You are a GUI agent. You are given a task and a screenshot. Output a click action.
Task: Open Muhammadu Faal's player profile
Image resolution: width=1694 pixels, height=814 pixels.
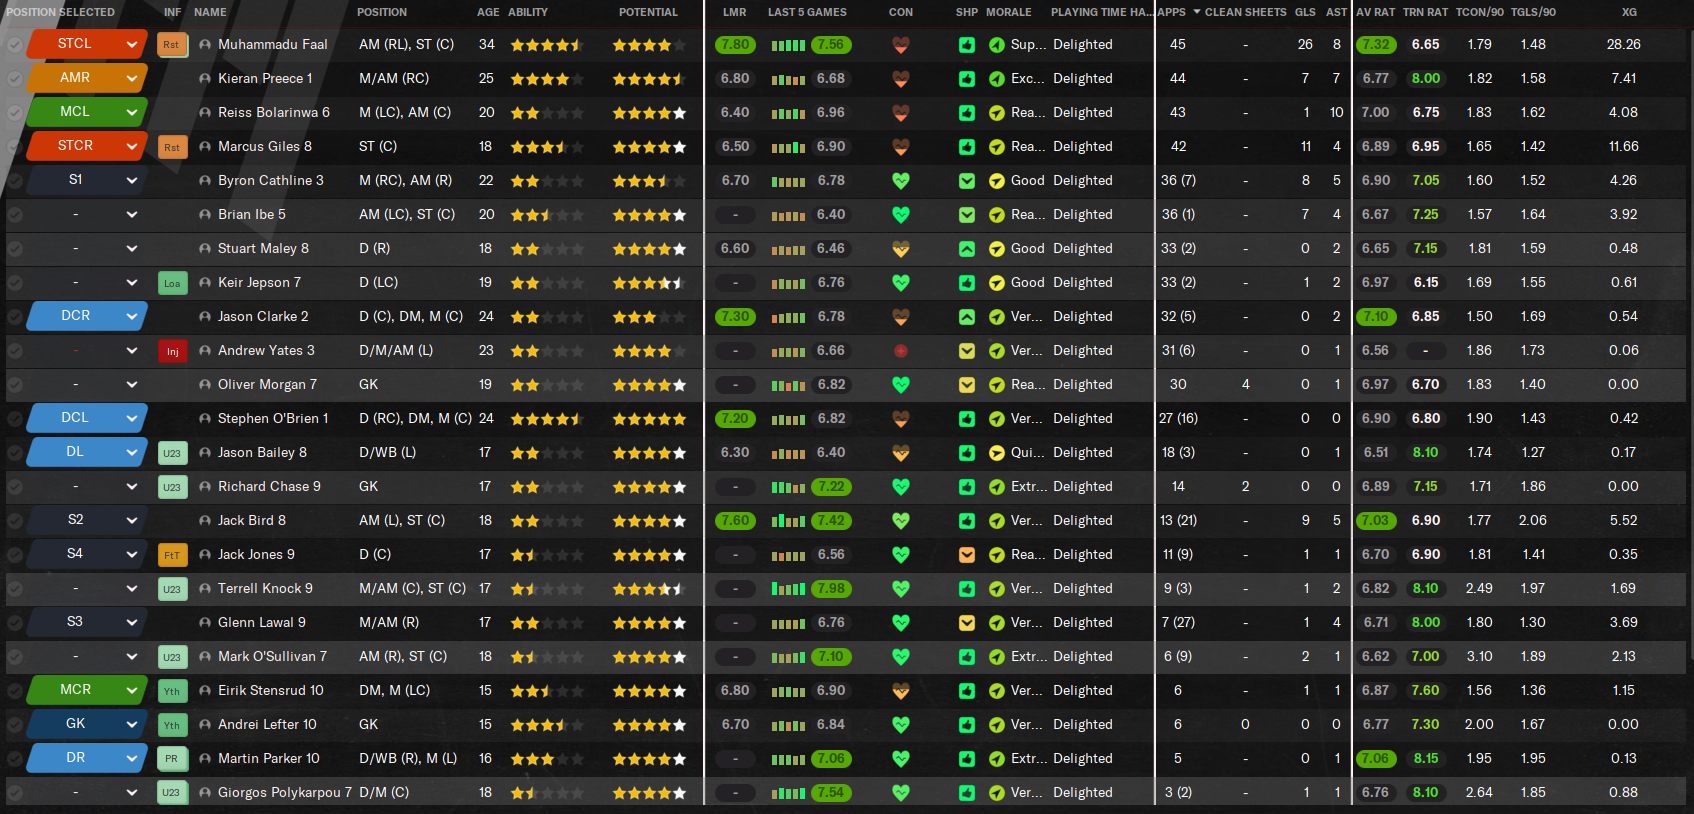[x=273, y=45]
